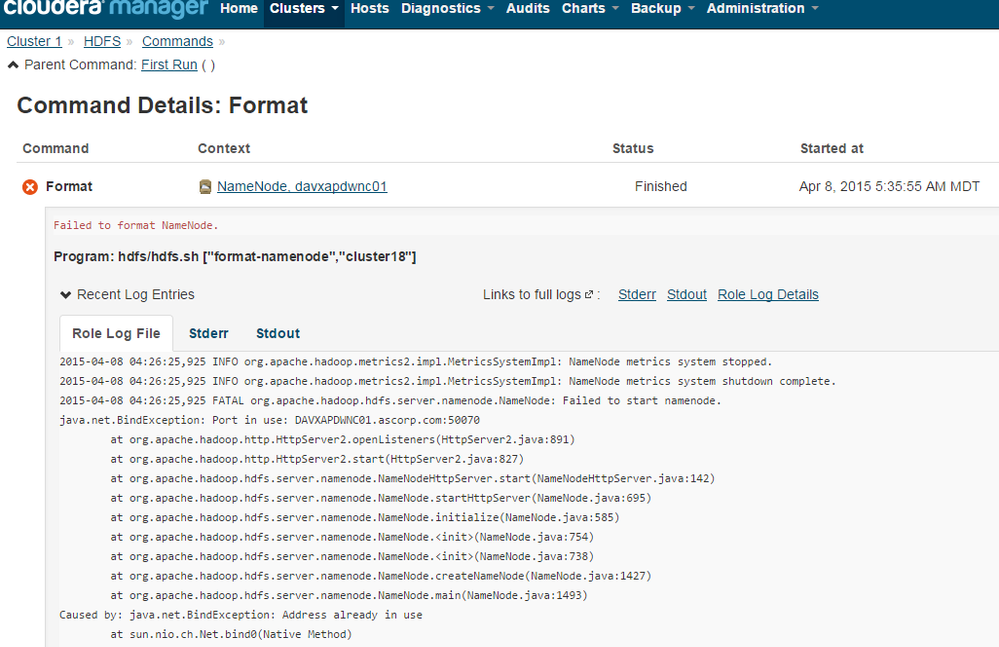Open the Hosts menu item

370,9
